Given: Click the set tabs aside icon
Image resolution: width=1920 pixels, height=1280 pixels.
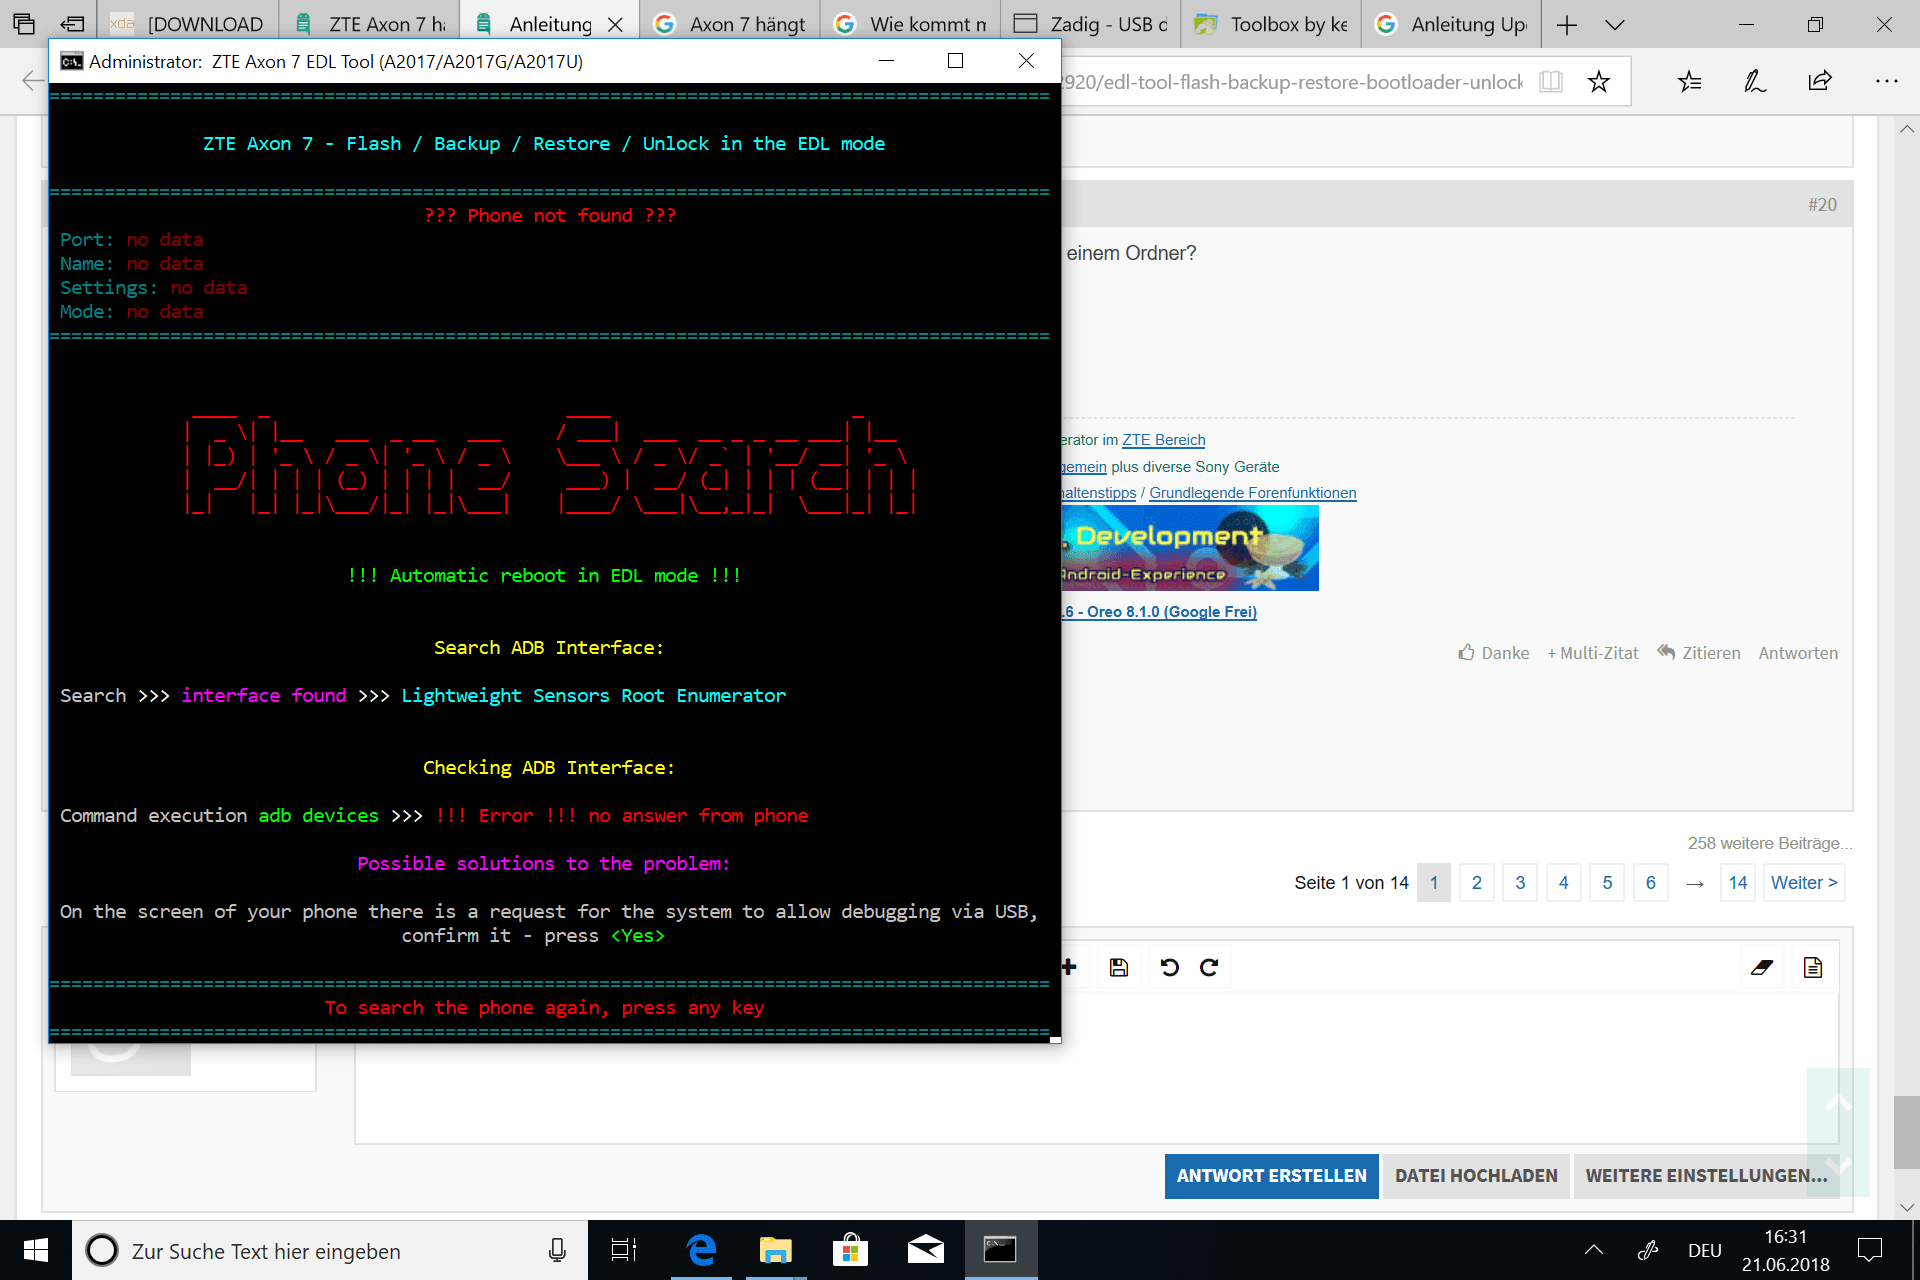Looking at the screenshot, I should pos(72,24).
